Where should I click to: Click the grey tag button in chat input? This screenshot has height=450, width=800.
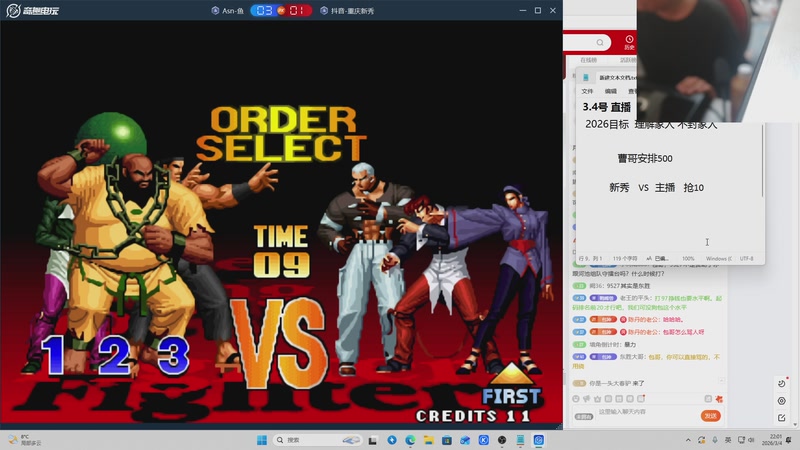click(x=584, y=417)
